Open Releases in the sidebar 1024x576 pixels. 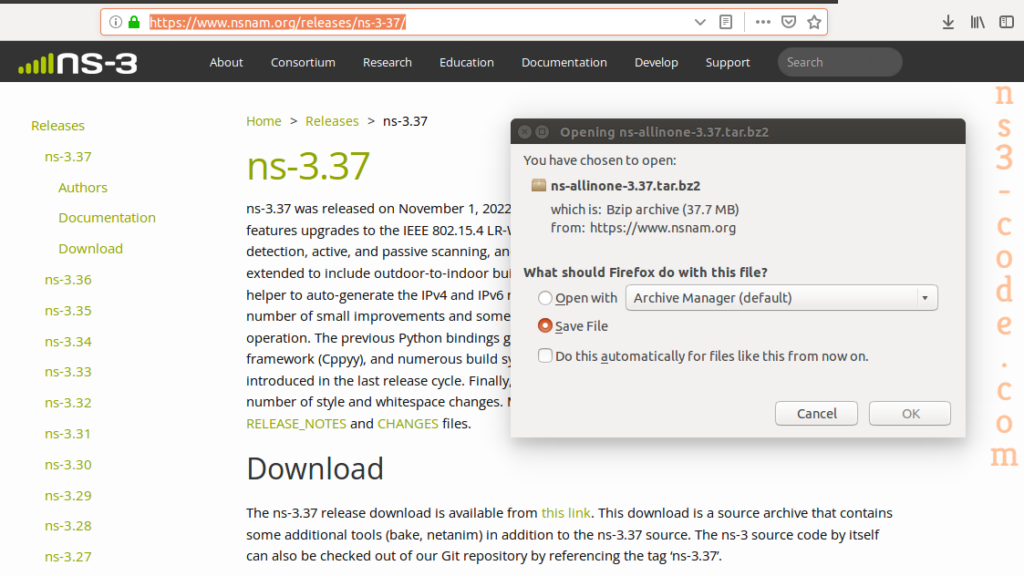tap(57, 125)
